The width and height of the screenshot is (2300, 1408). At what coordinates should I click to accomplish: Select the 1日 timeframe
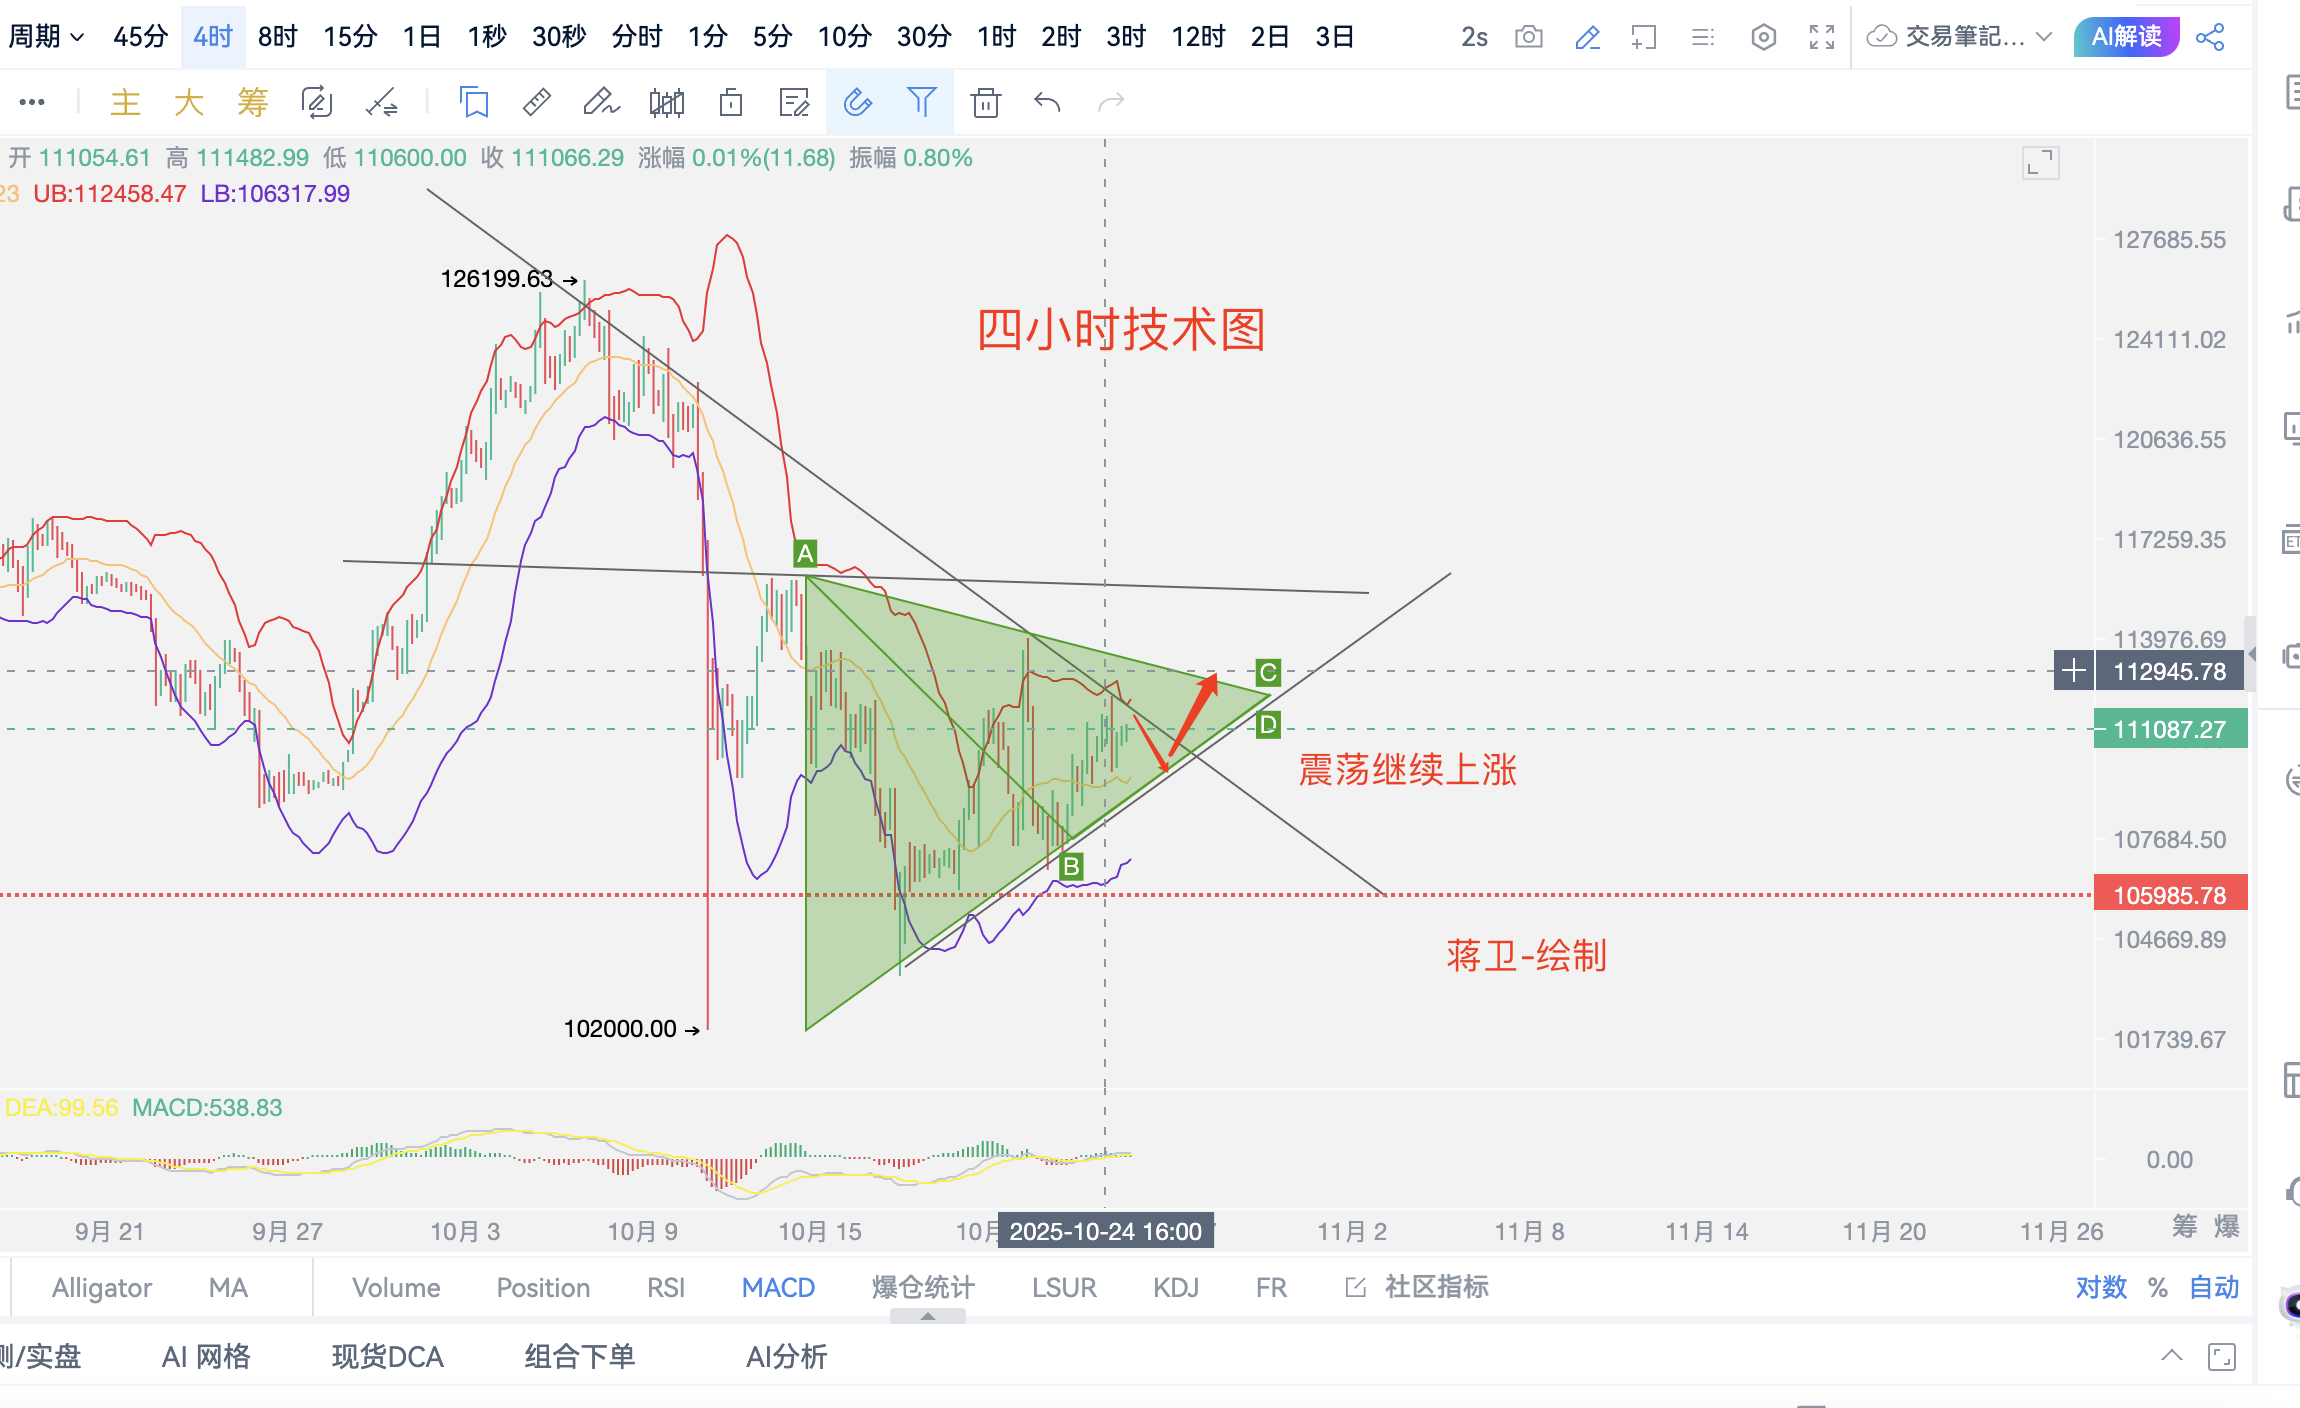[422, 37]
